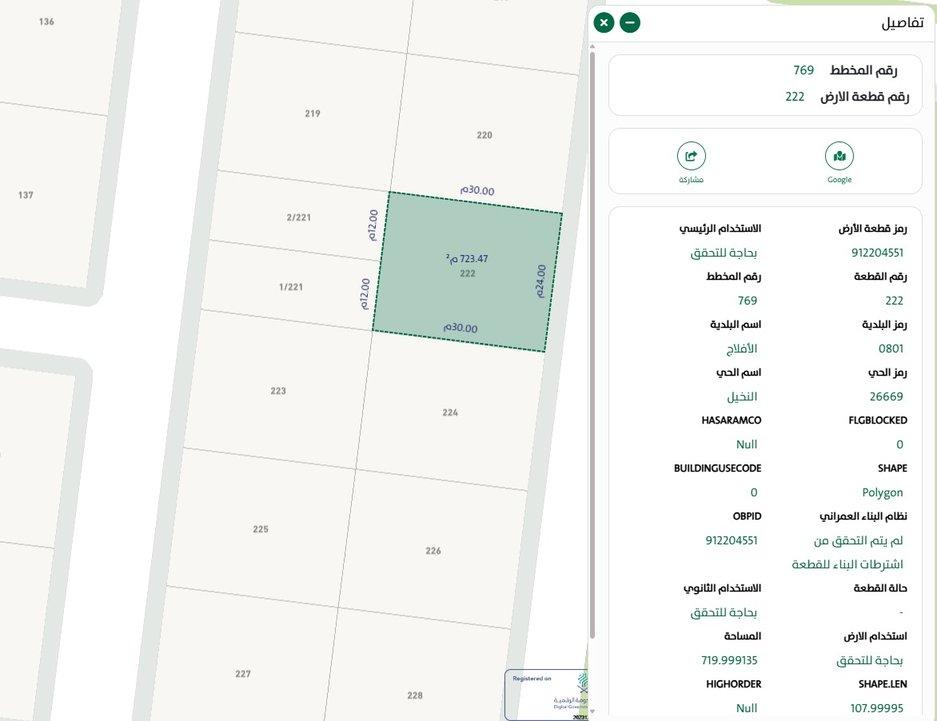The height and width of the screenshot is (721, 937).
Task: Close the تفاصيل details panel
Action: pyautogui.click(x=604, y=22)
